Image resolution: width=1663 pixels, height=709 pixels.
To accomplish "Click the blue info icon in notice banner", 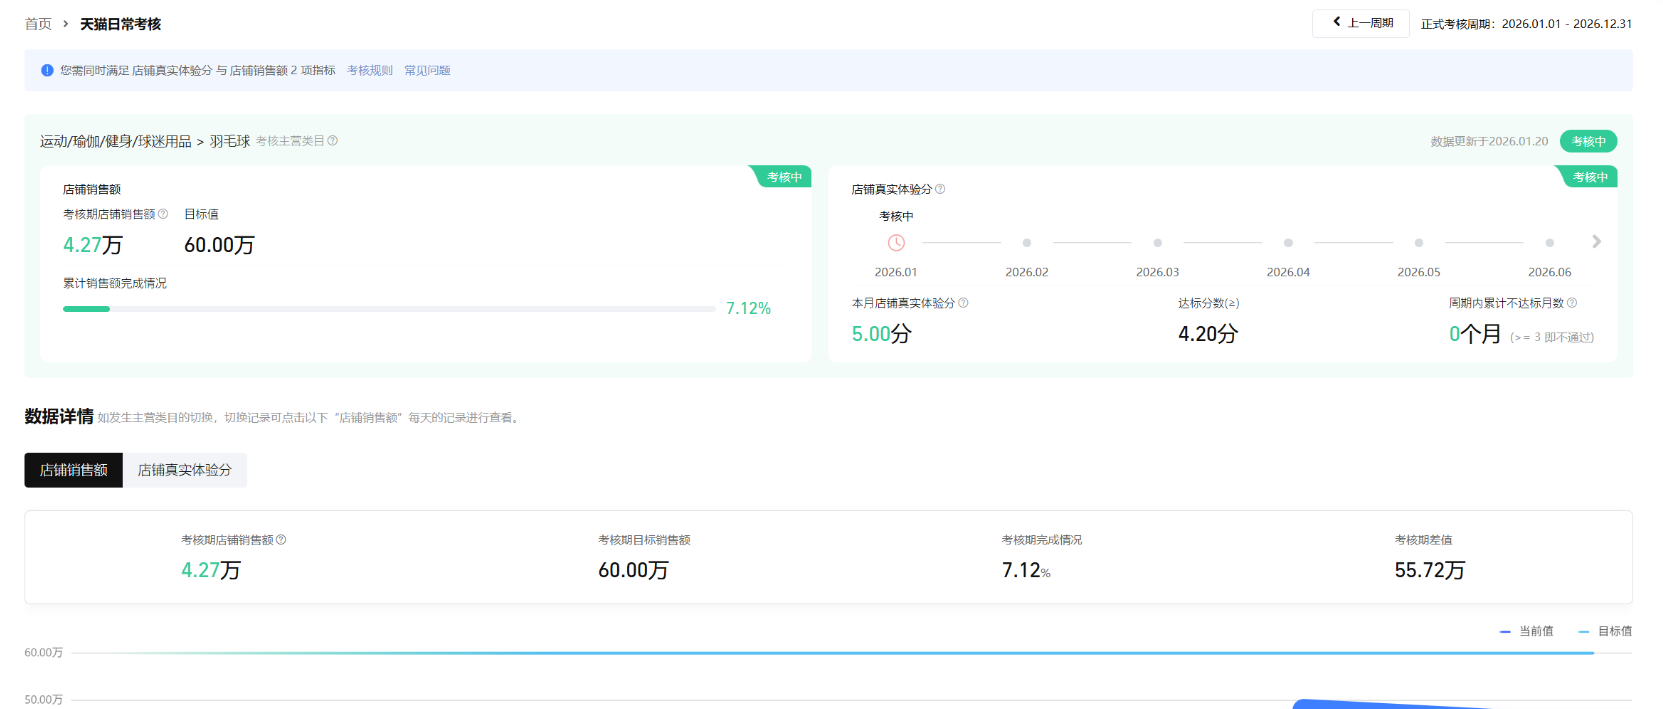I will [x=47, y=71].
